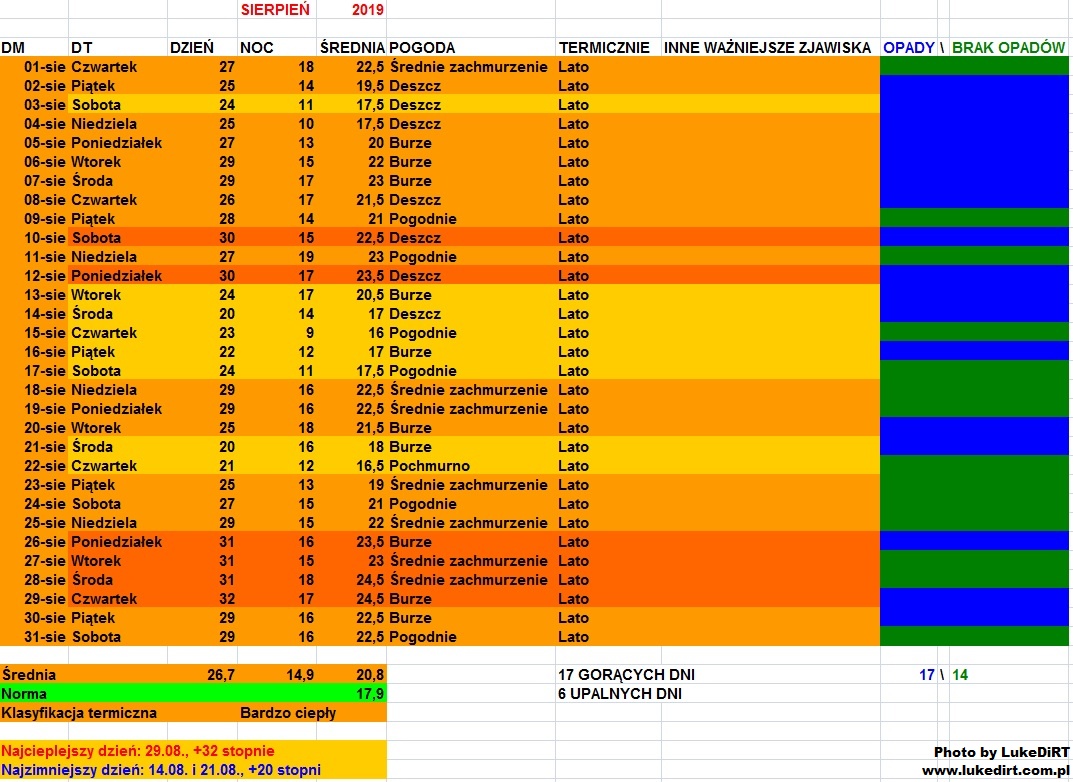
Task: Click the 2019 year cell
Action: 368,9
